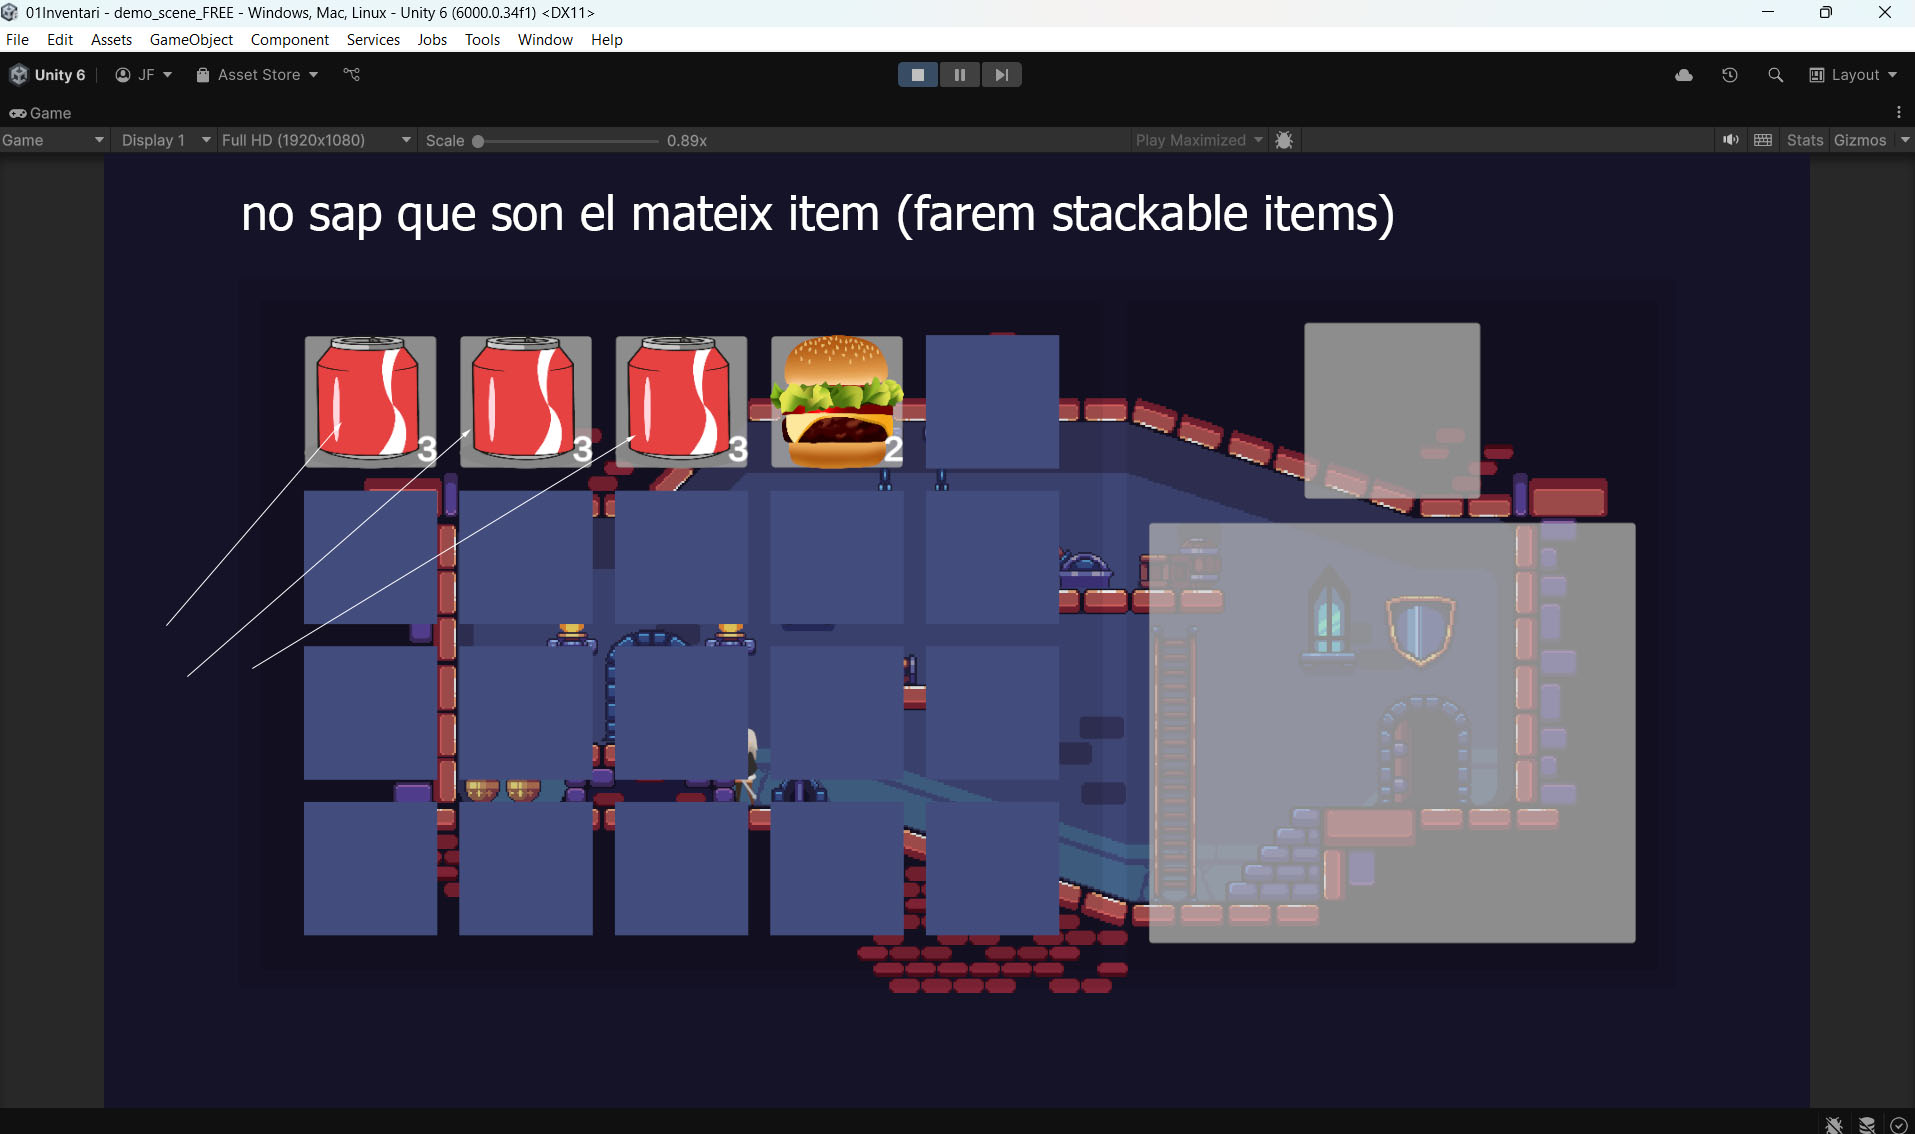Open the Asset Store button
This screenshot has height=1134, width=1915.
click(257, 75)
